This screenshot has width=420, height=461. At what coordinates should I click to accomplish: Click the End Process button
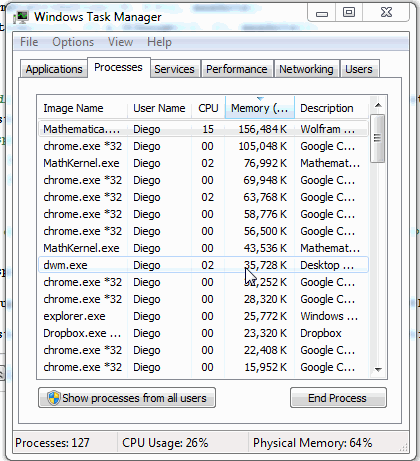(338, 398)
